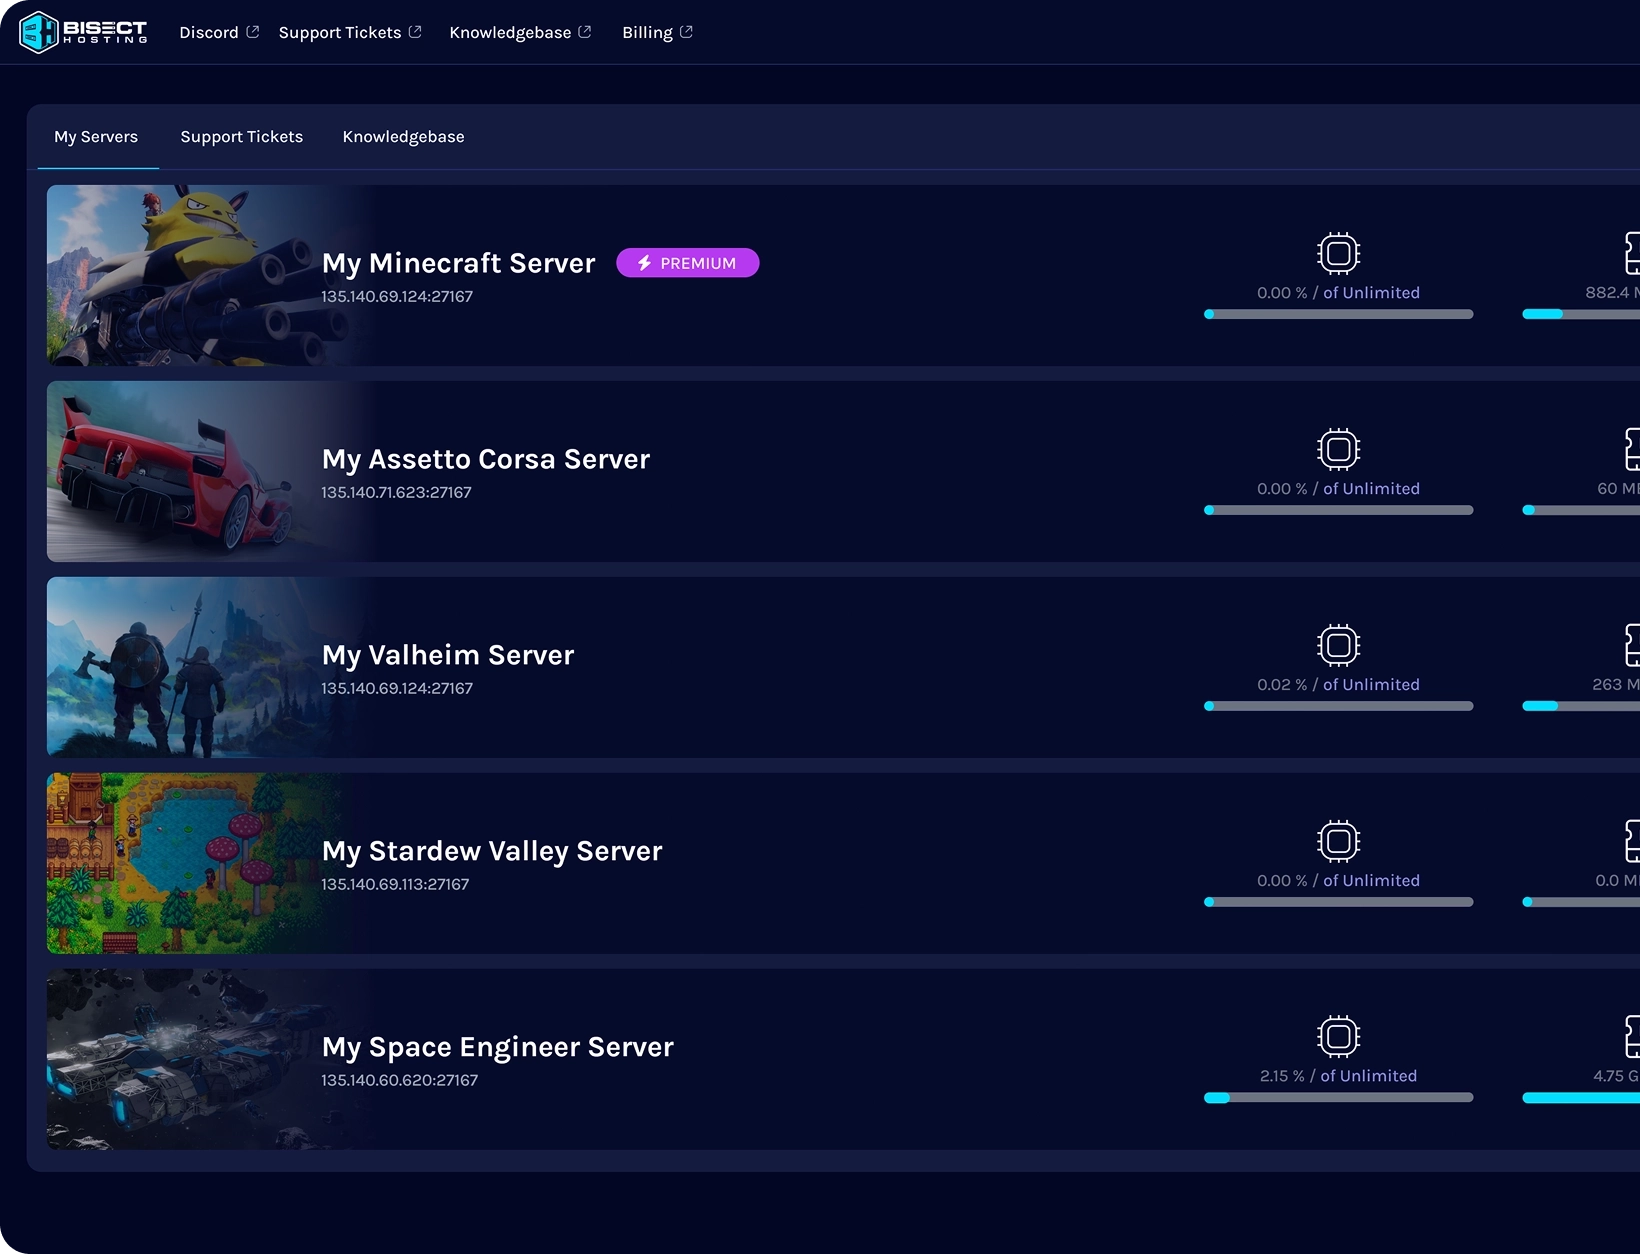Select the My Assetto Corsa Server title
The image size is (1640, 1254).
[x=486, y=459]
